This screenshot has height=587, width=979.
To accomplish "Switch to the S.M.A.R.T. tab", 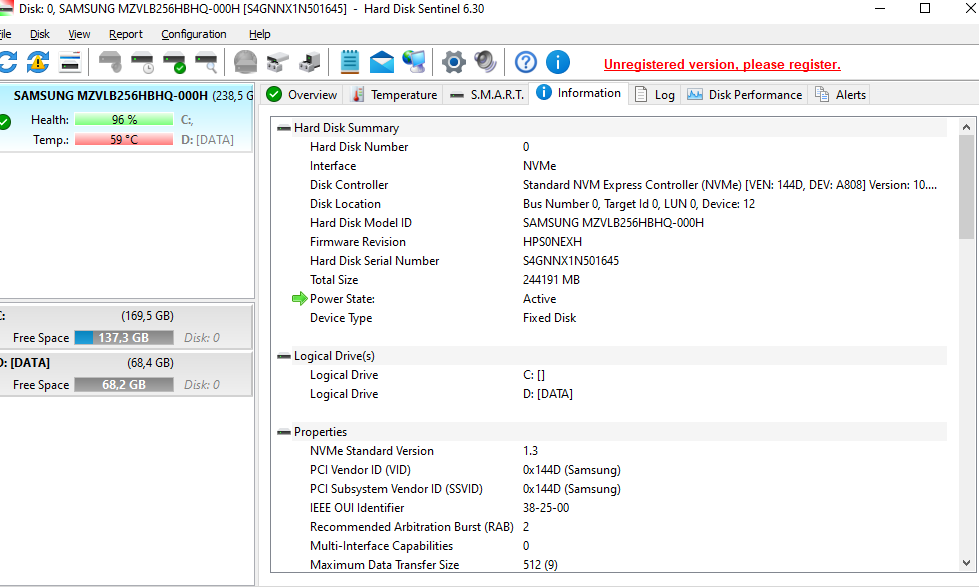I will pyautogui.click(x=488, y=95).
